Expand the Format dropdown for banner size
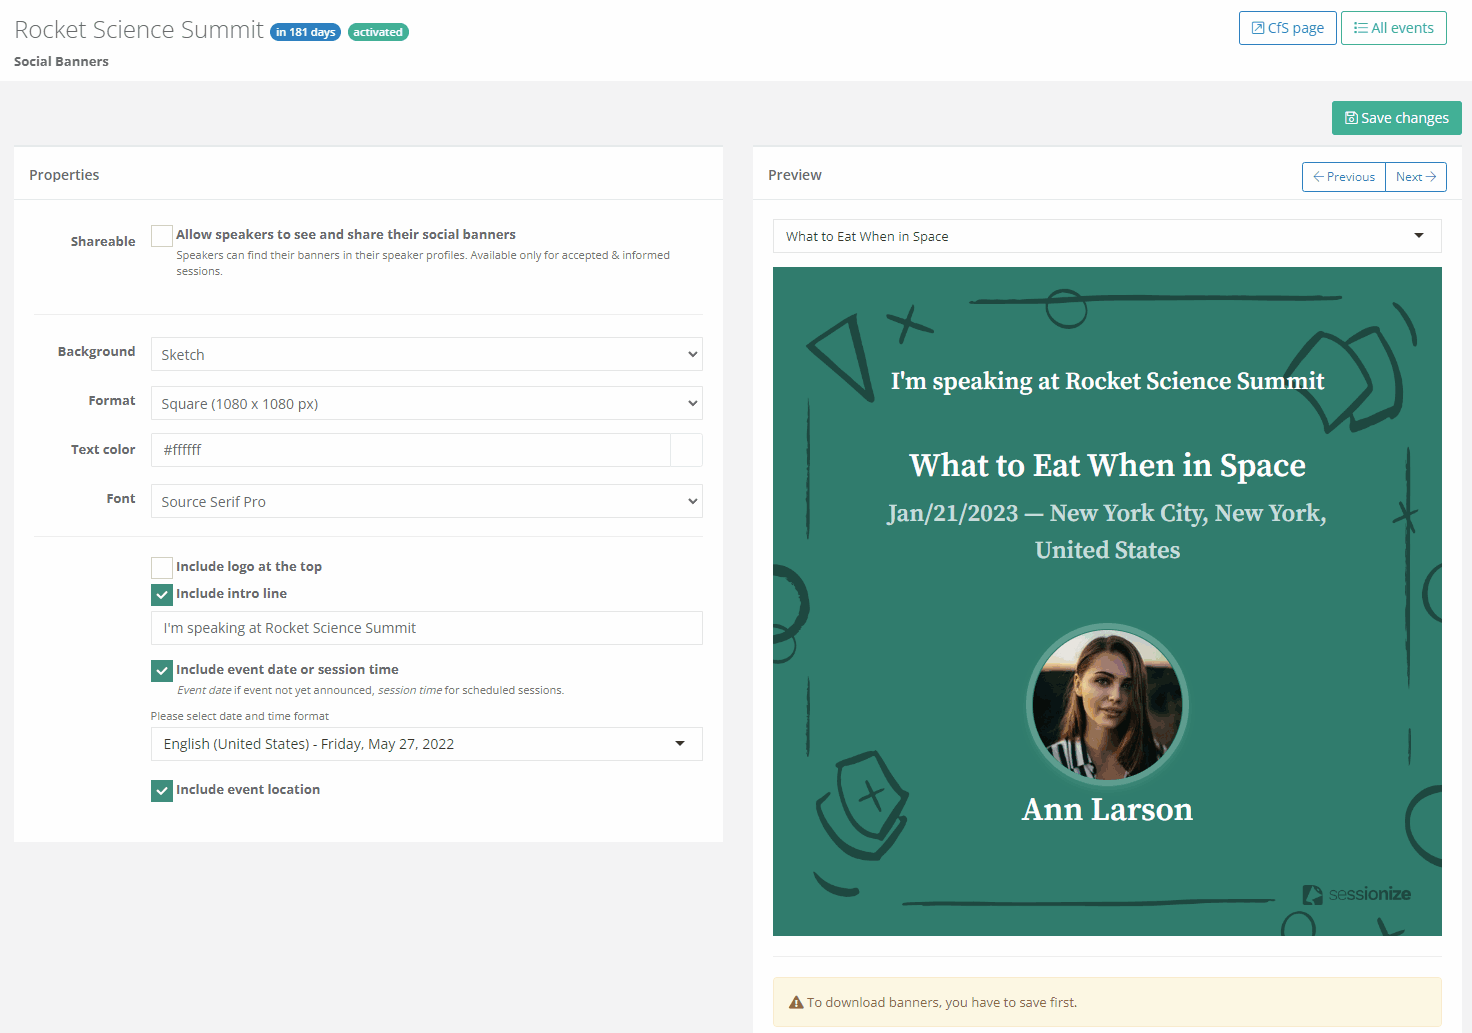1472x1033 pixels. (x=426, y=404)
